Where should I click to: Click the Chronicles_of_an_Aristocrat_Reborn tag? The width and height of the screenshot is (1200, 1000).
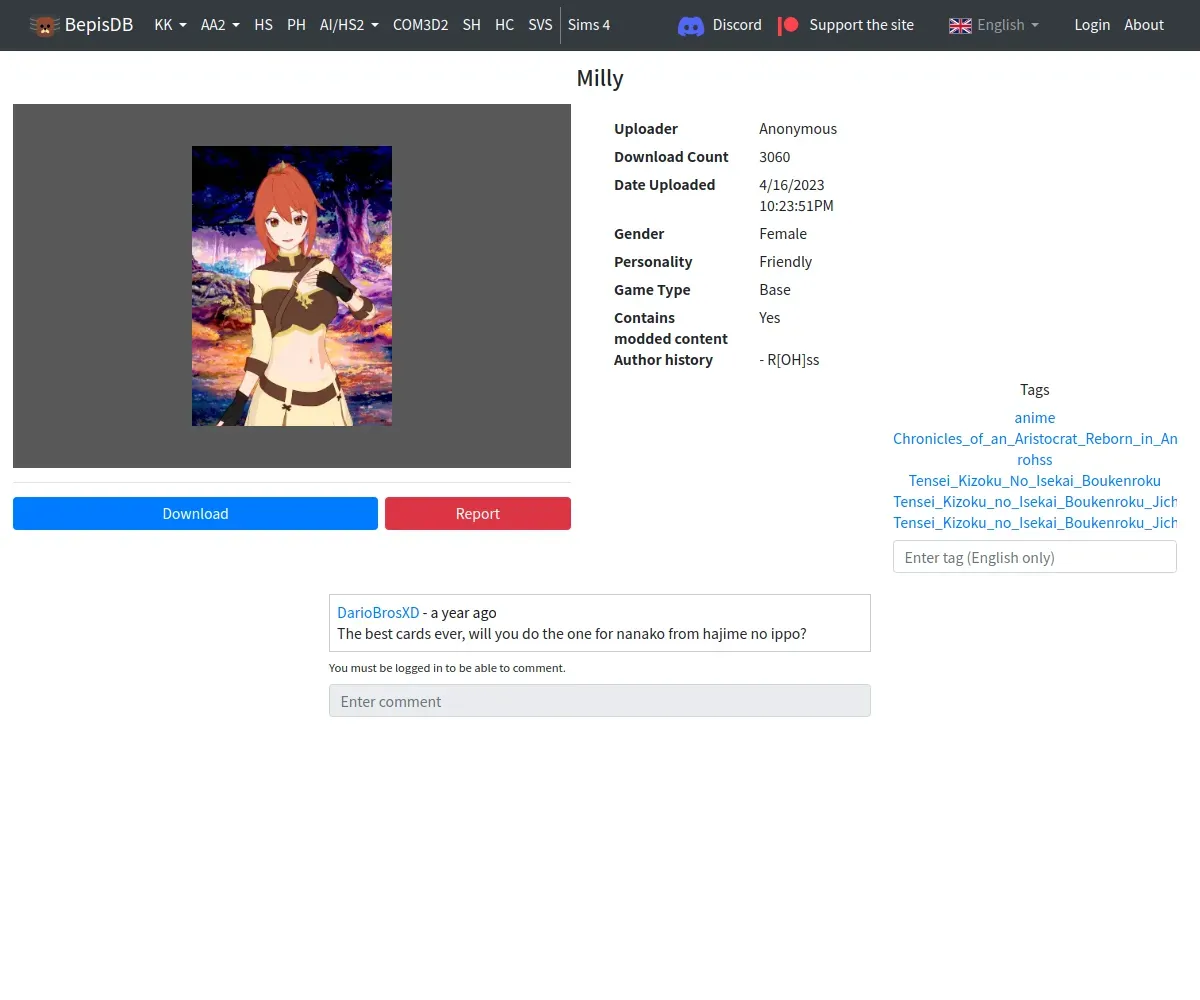click(1035, 439)
